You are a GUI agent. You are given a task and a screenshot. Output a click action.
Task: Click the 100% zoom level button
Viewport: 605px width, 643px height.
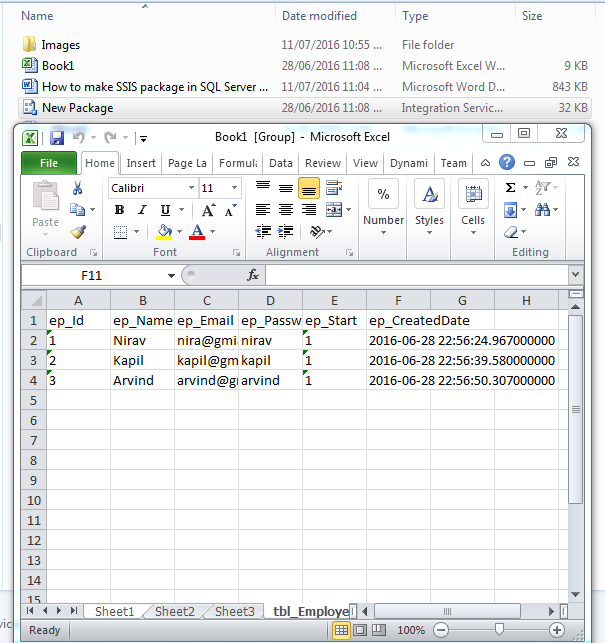[411, 630]
